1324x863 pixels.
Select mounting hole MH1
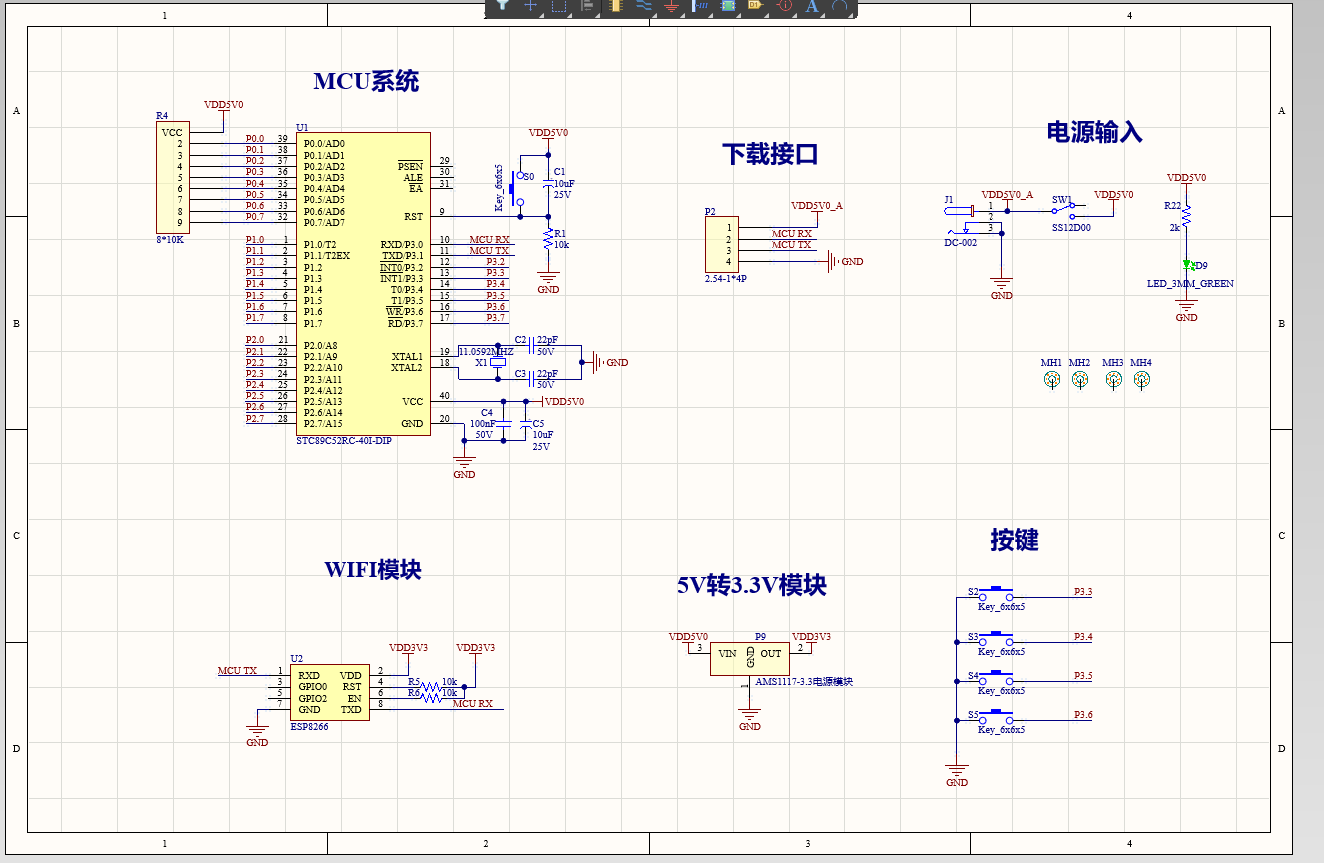coord(1052,380)
